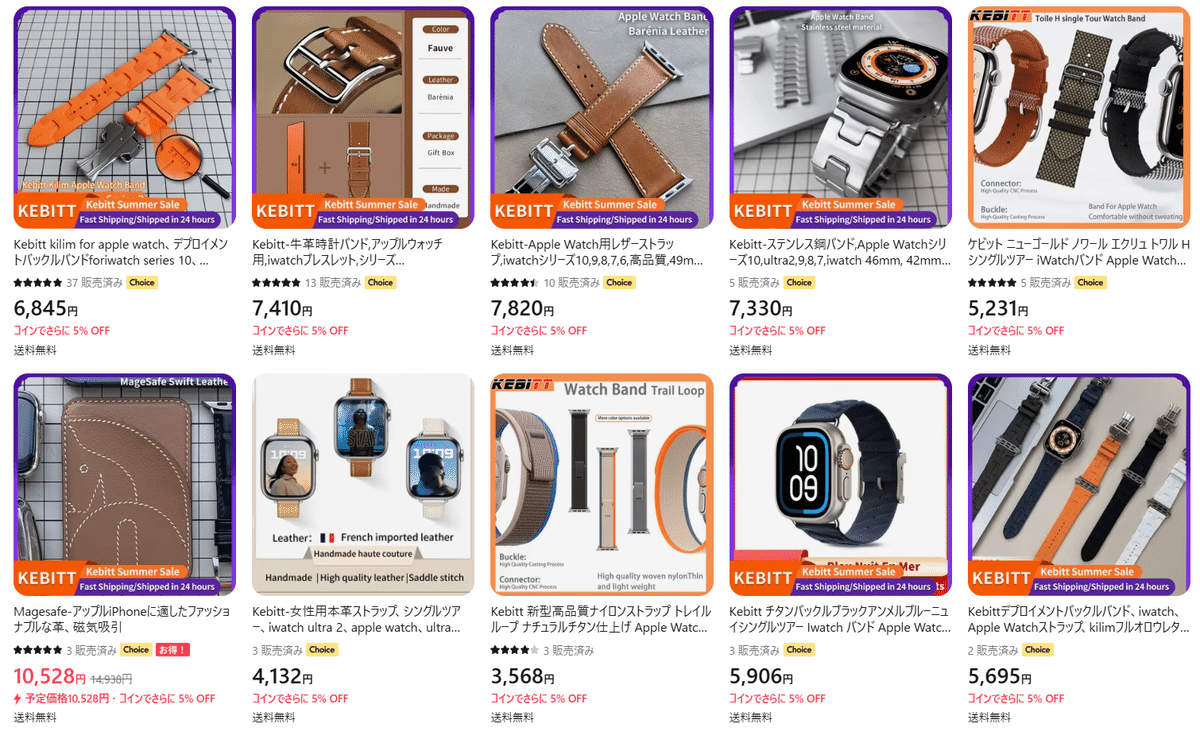
Task: Click the お得! badge on the Magesafe item
Action: pos(173,650)
